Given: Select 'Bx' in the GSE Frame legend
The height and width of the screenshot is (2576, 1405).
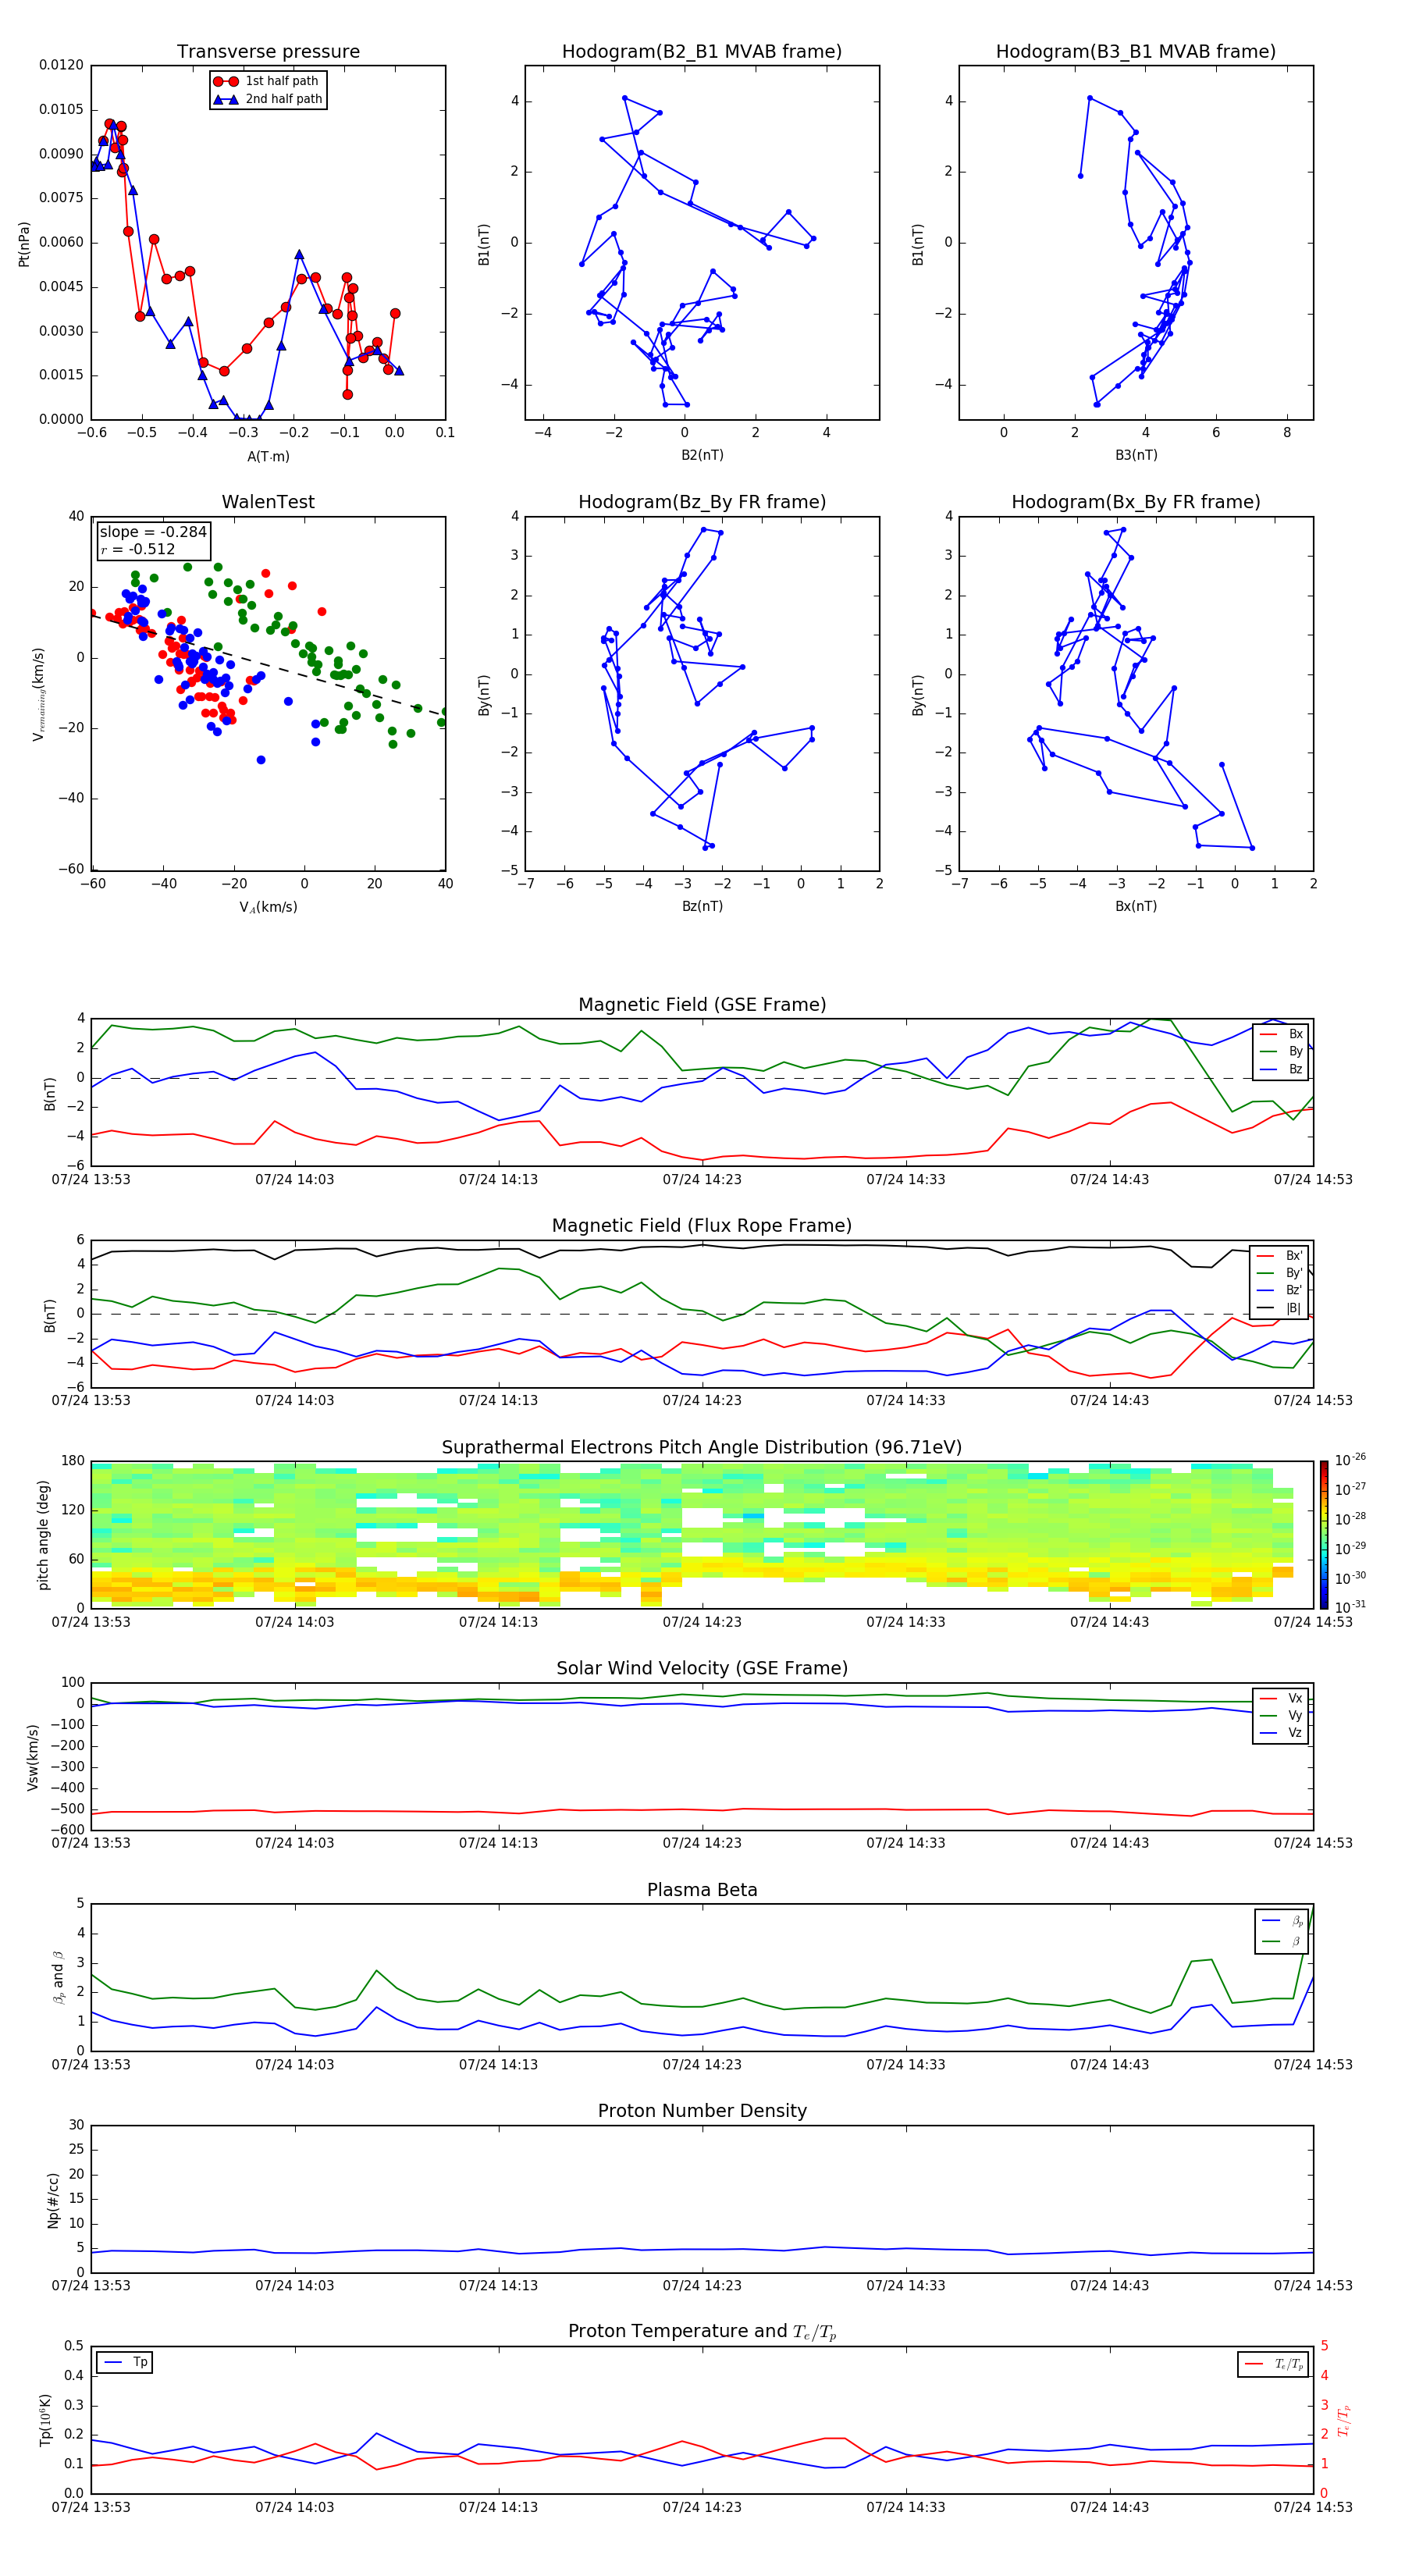Looking at the screenshot, I should pyautogui.click(x=1282, y=1034).
